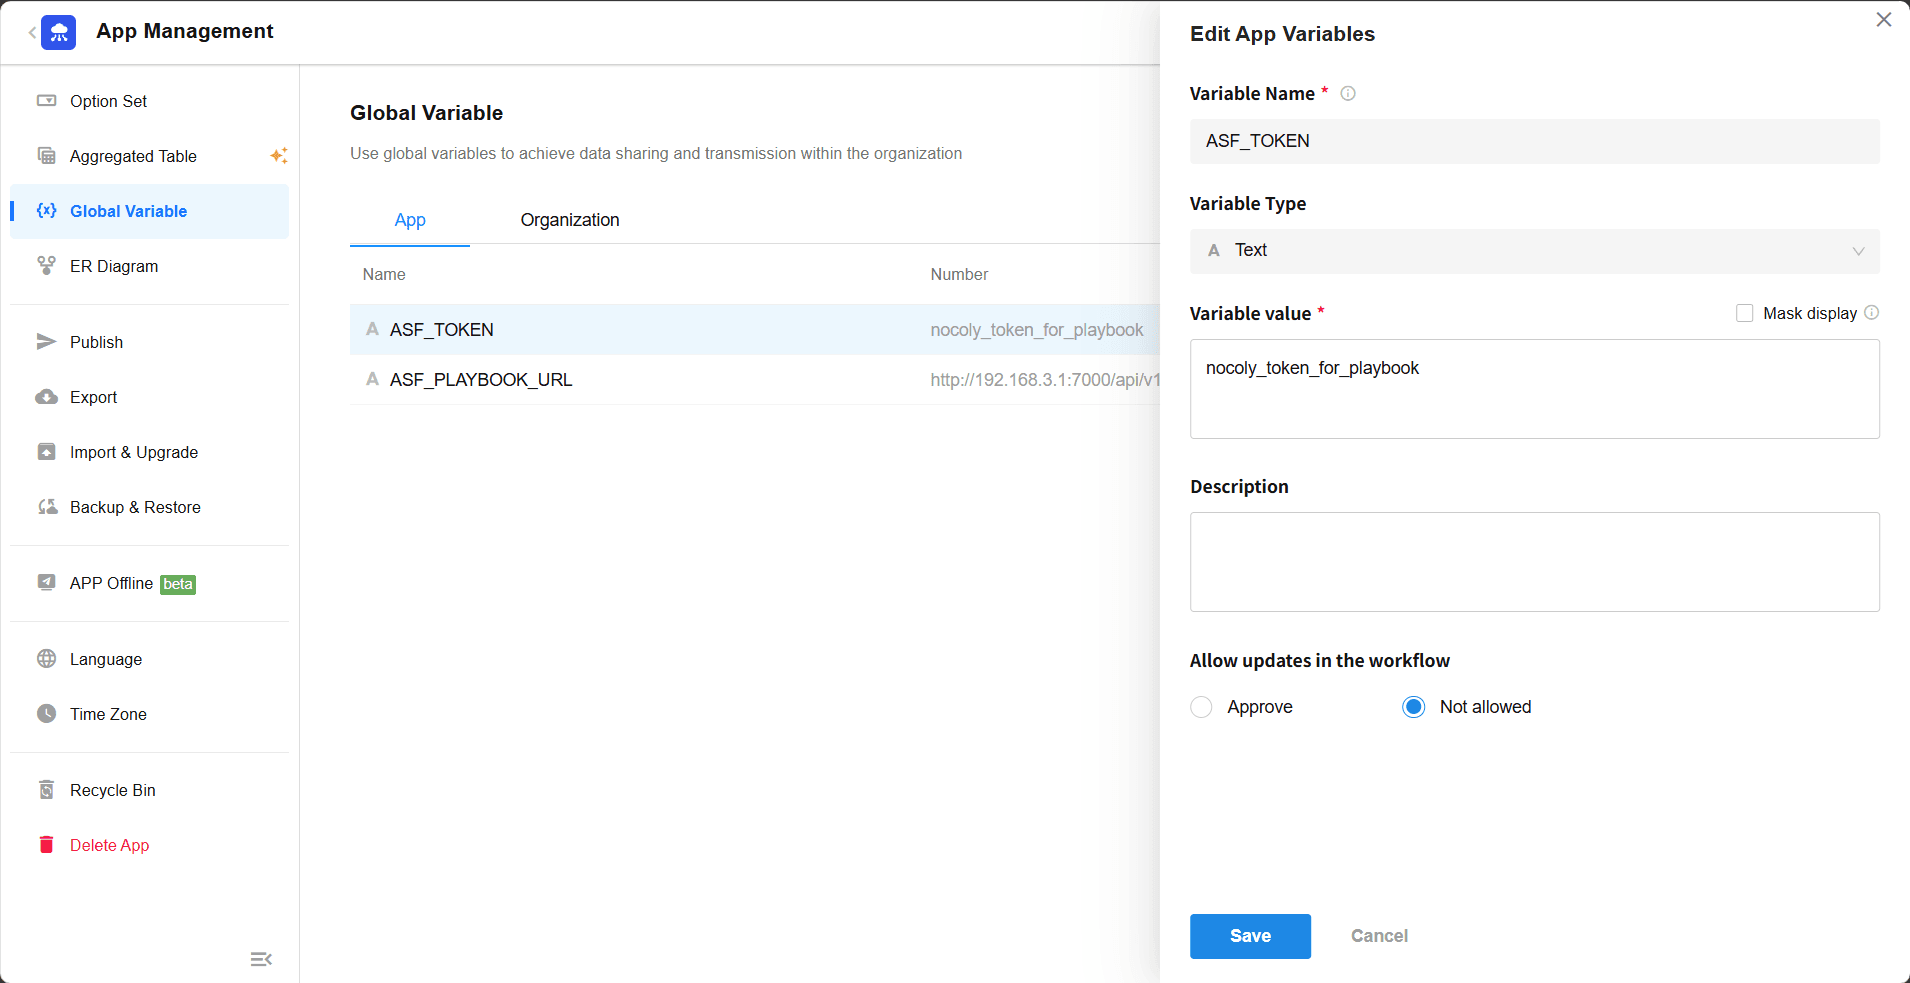Click the Save button

(1250, 936)
